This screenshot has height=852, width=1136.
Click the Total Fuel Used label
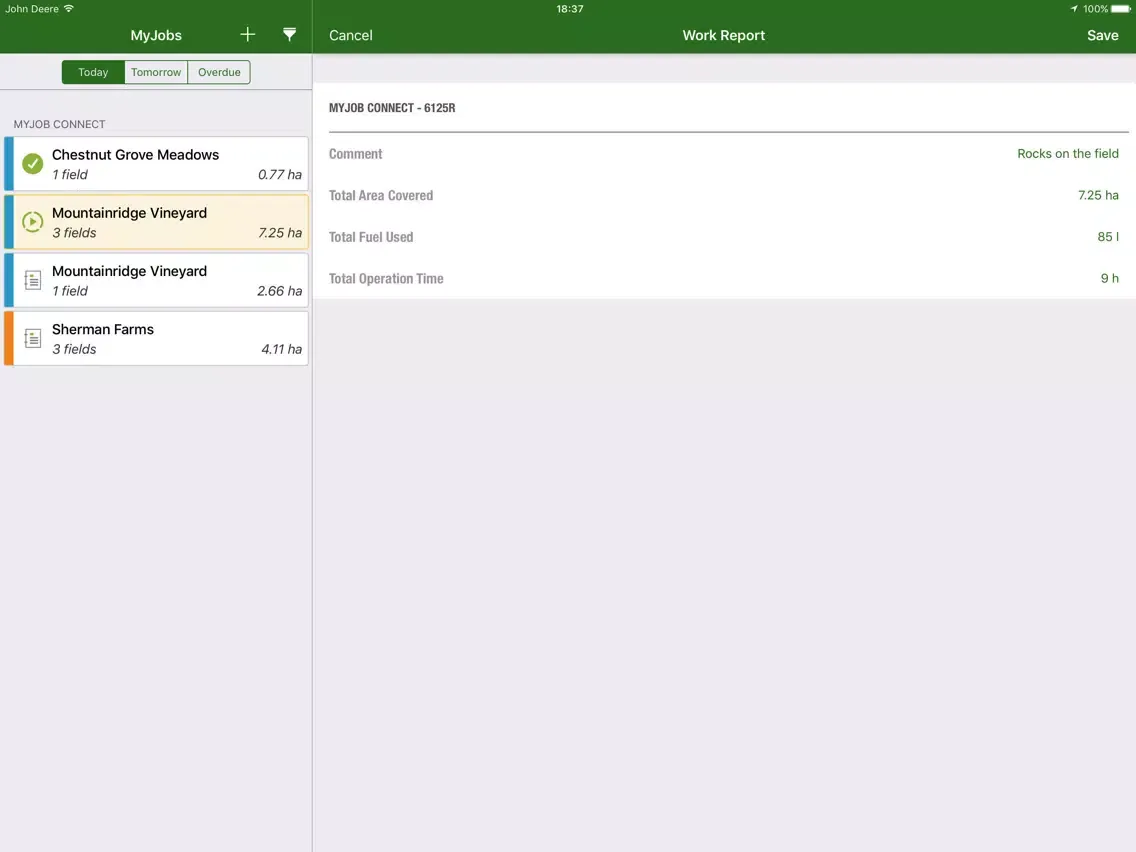371,237
